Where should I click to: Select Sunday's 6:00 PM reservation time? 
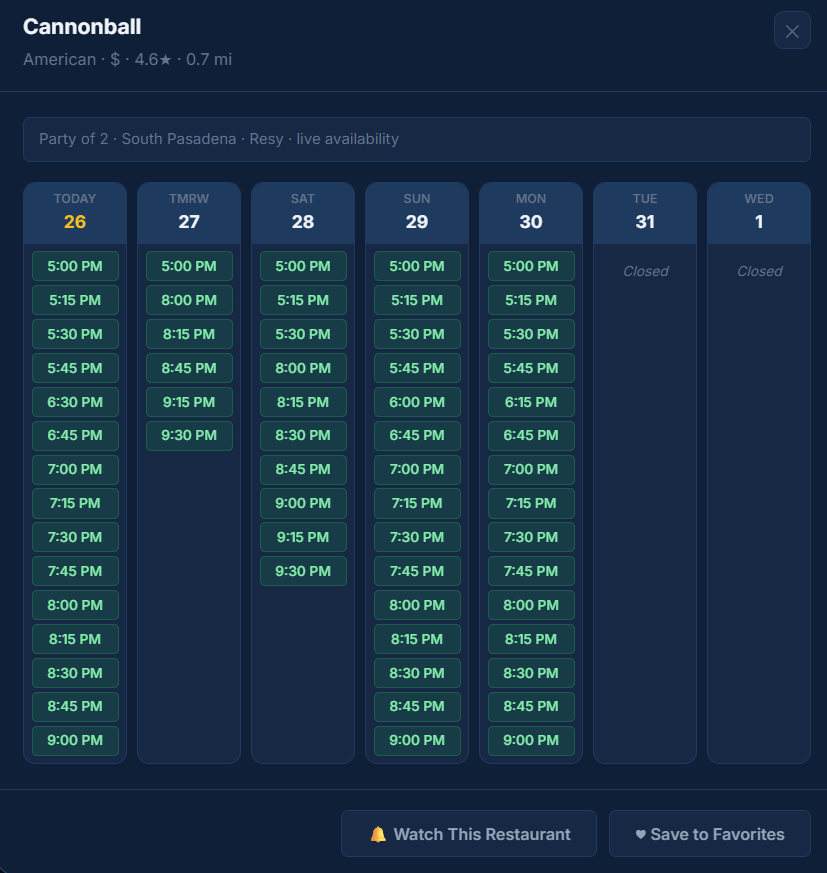click(x=416, y=401)
